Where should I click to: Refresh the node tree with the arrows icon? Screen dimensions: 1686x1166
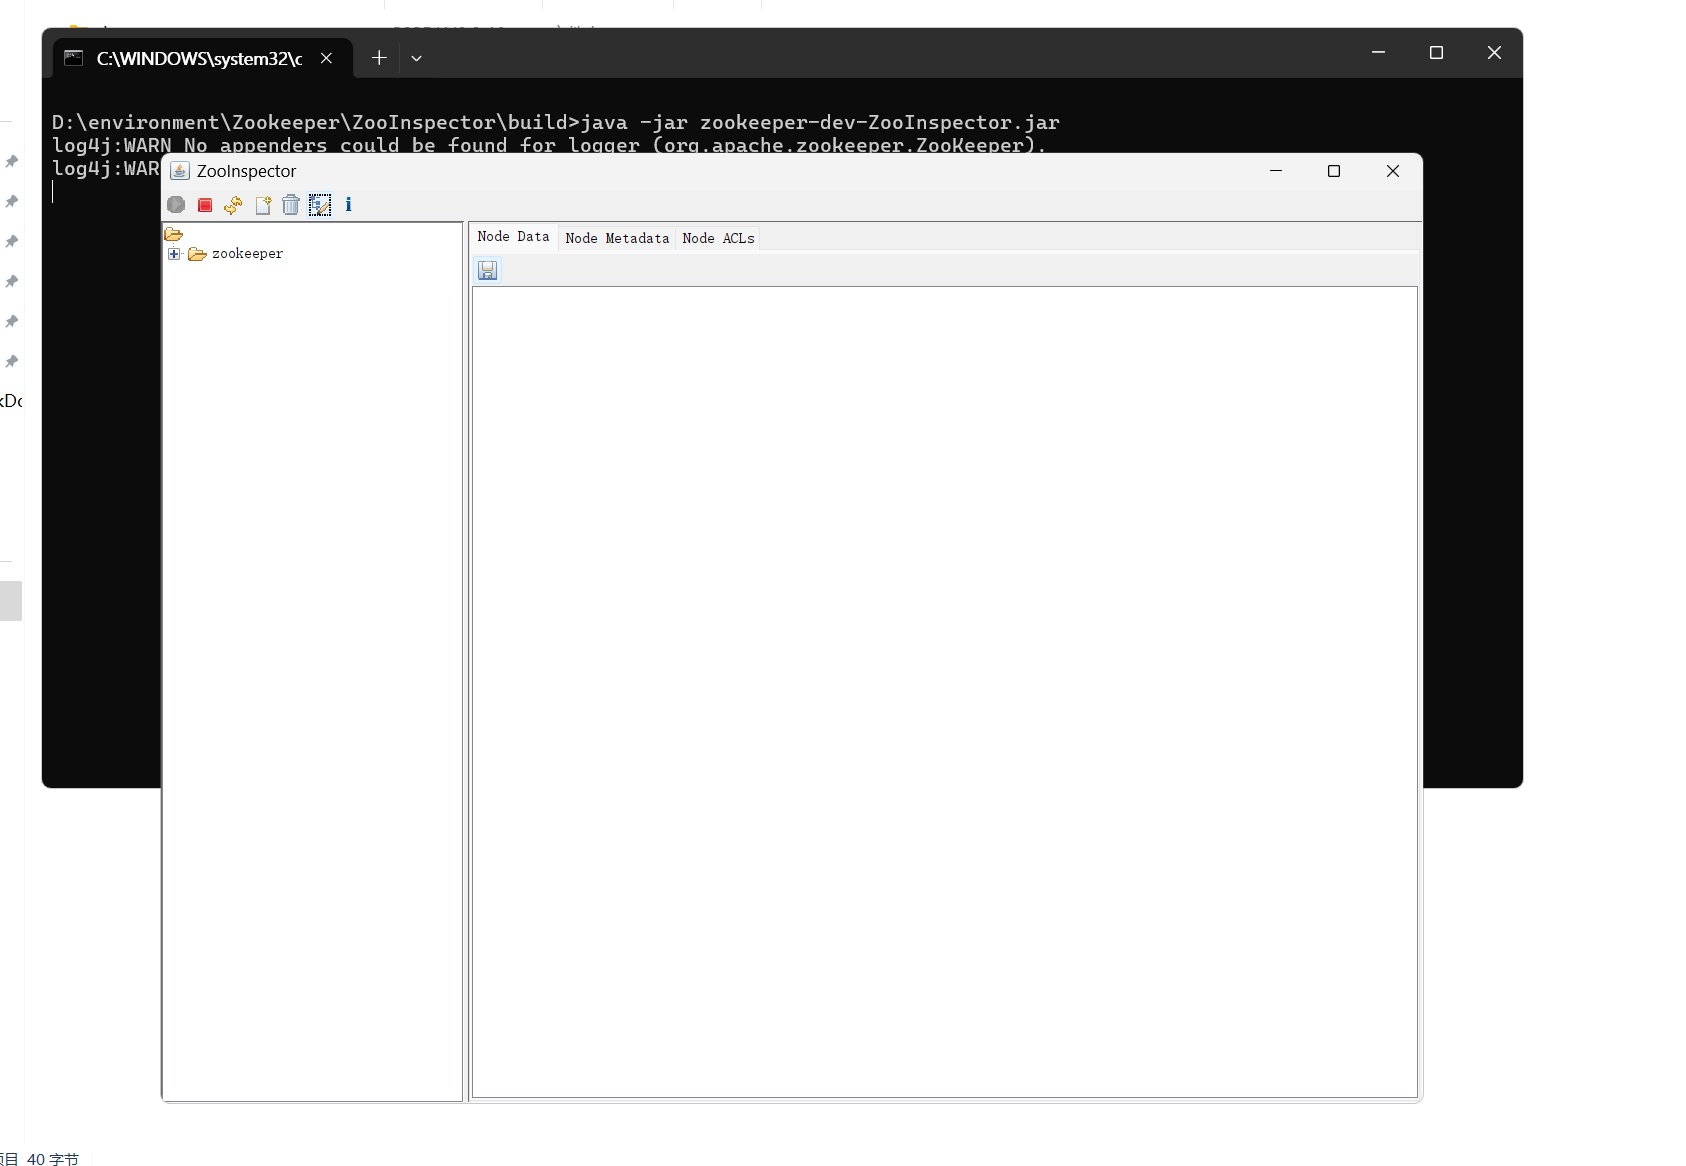pyautogui.click(x=233, y=205)
